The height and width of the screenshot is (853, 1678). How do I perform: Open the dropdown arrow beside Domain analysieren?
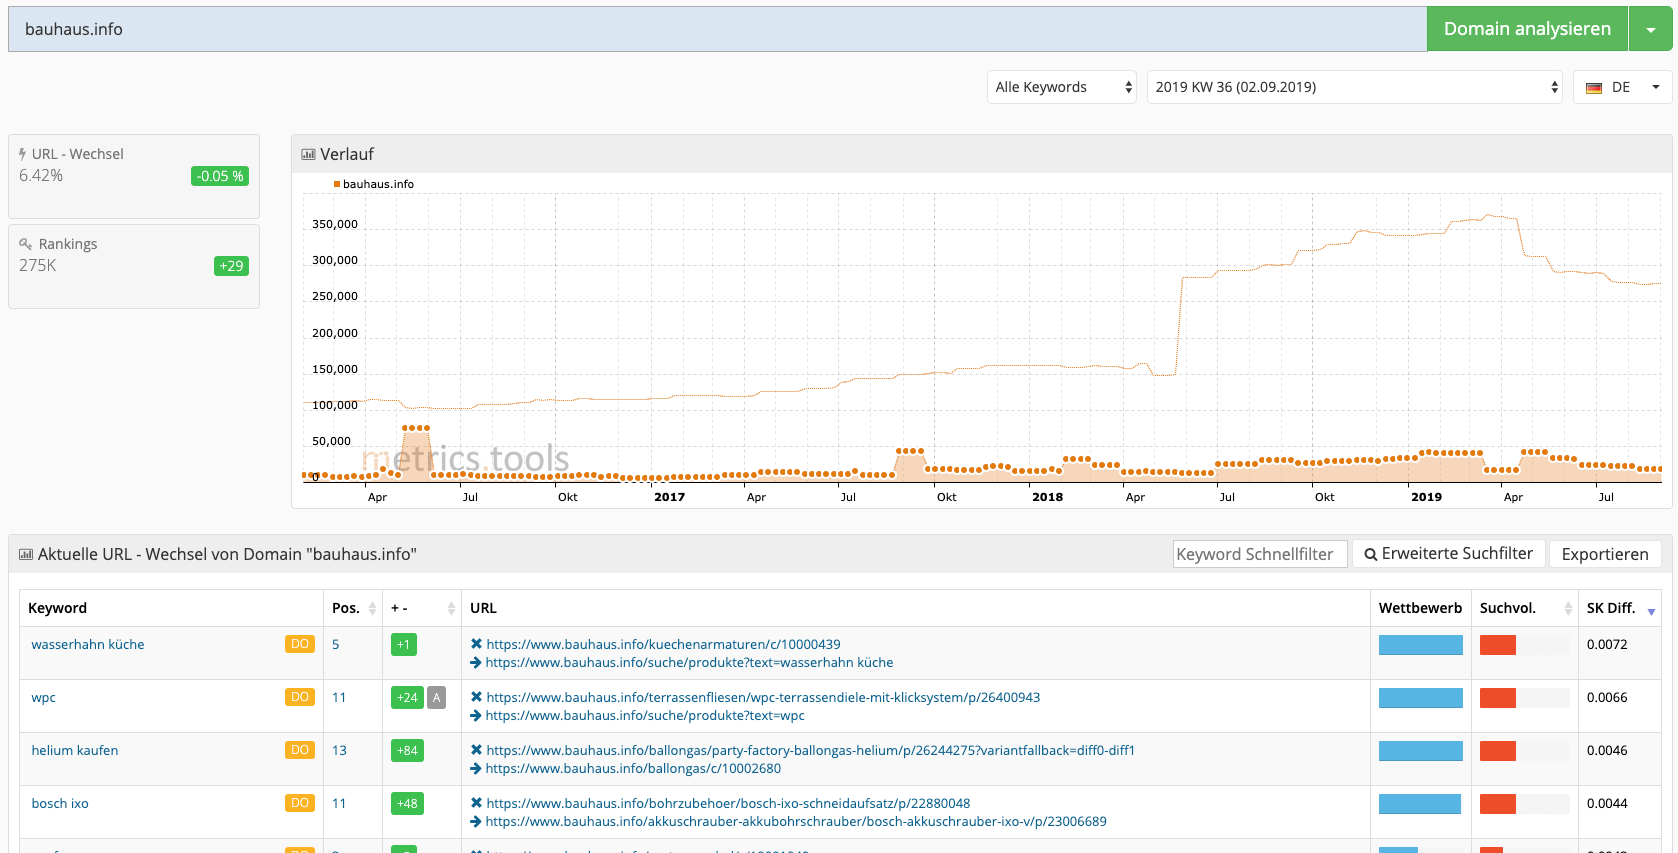coord(1651,29)
